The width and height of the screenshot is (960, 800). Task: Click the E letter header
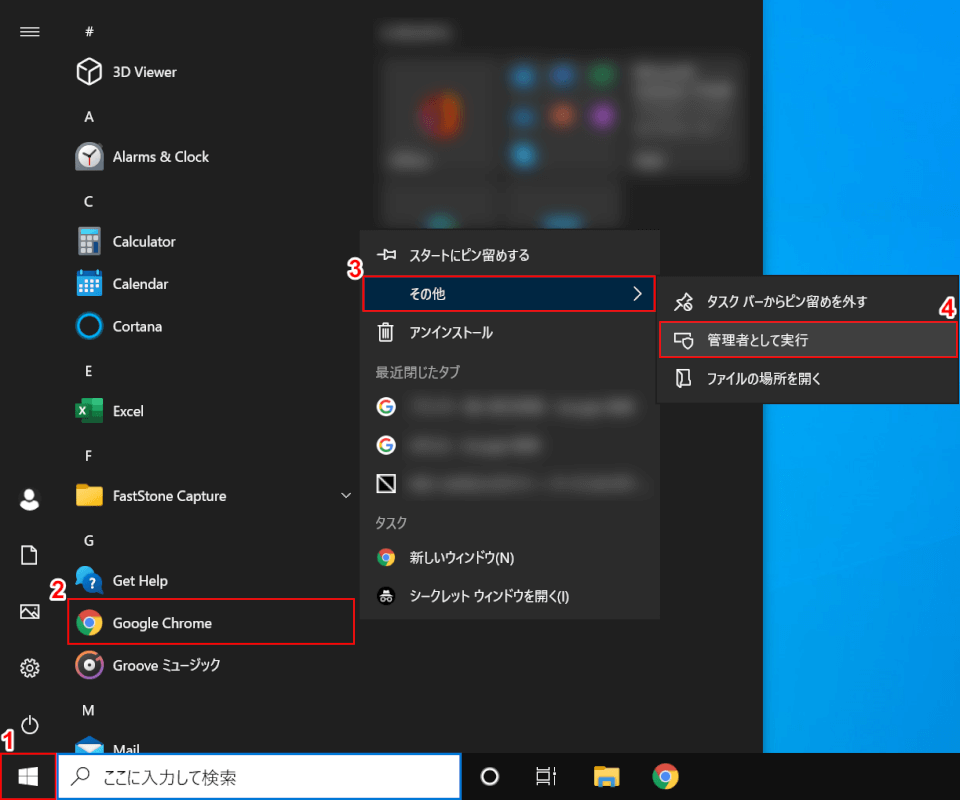(x=89, y=371)
